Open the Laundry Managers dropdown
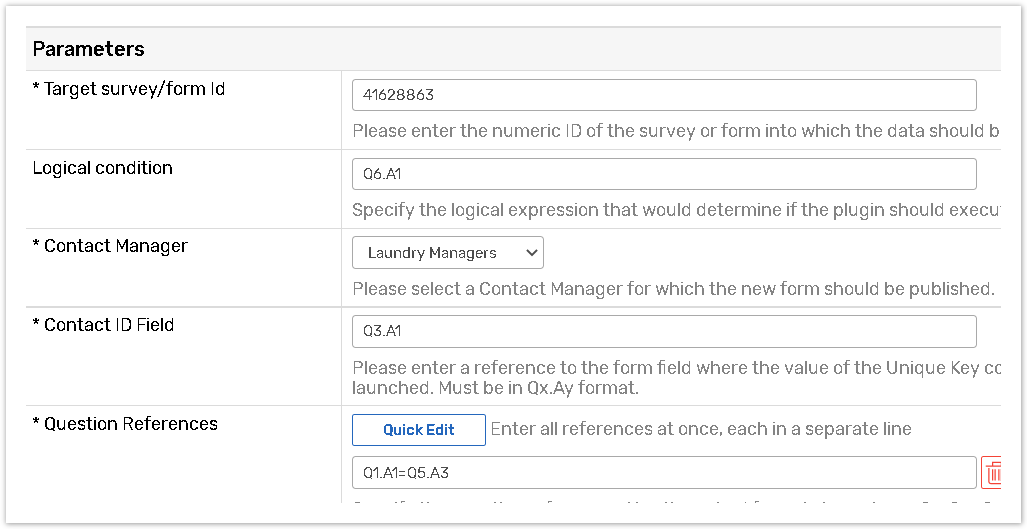 click(446, 253)
